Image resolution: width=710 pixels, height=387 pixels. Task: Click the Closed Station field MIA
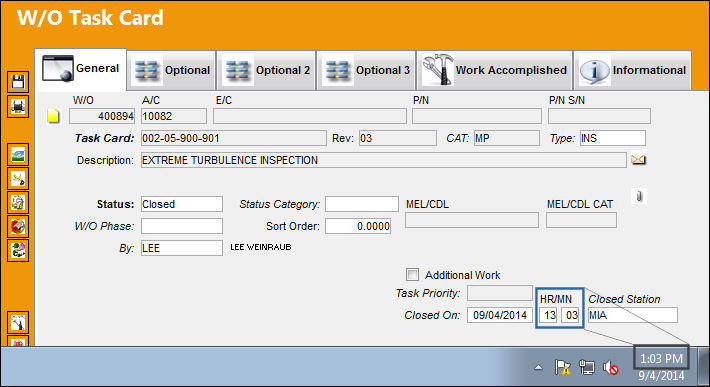[633, 315]
